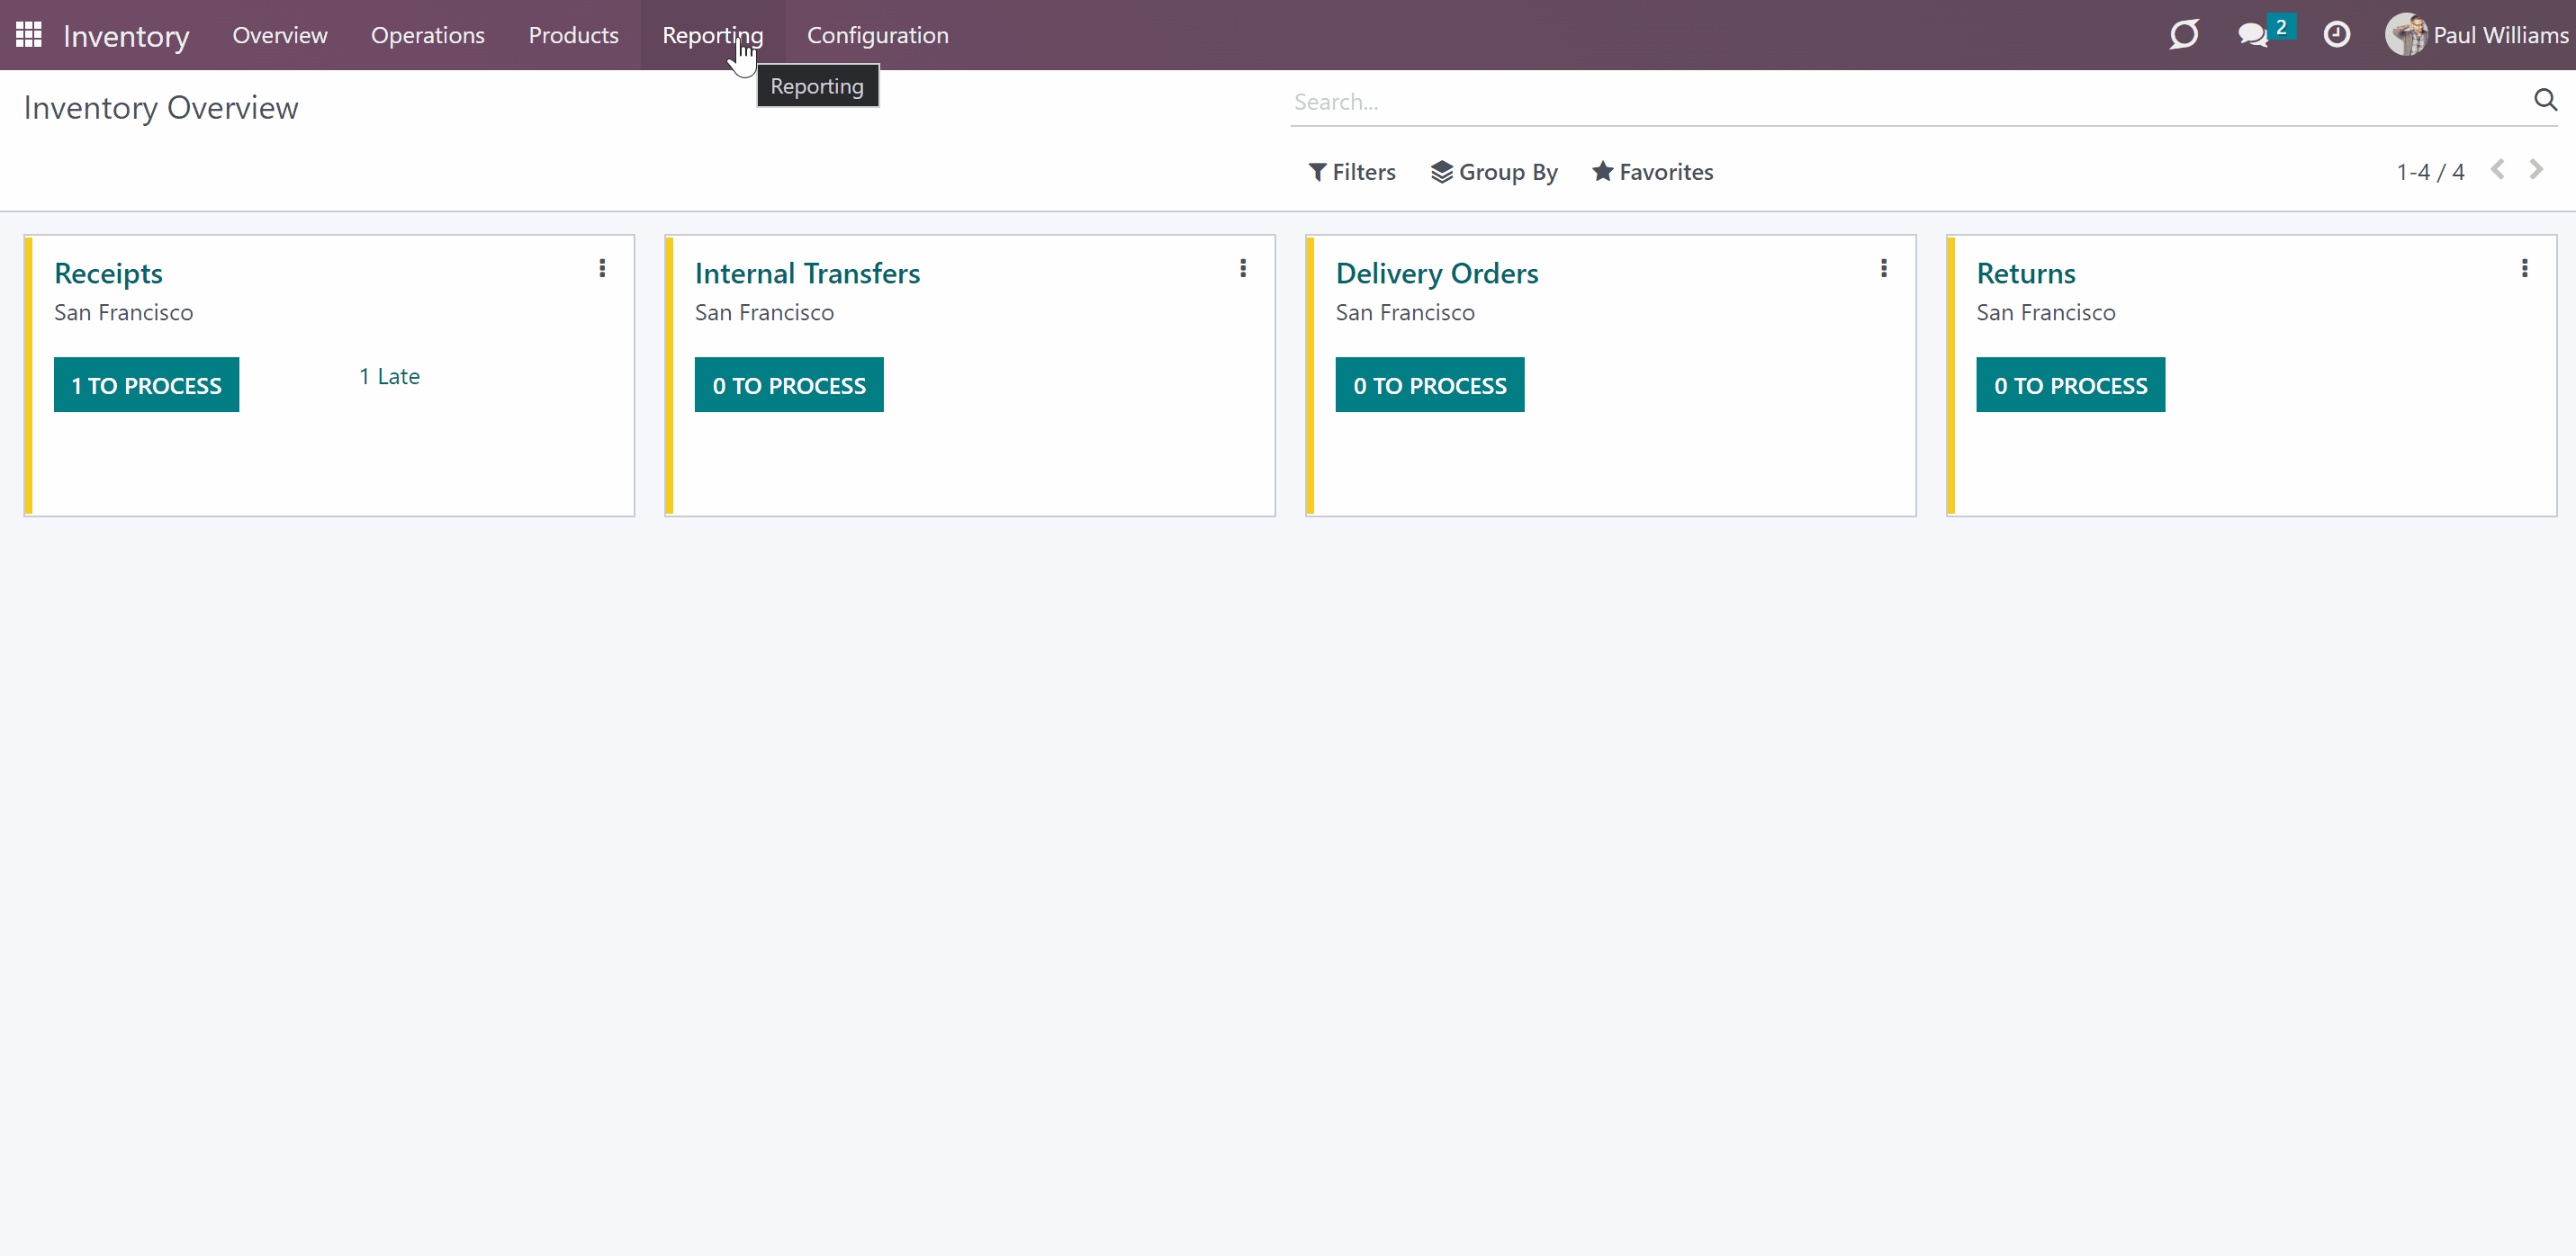Viewport: 2576px width, 1256px height.
Task: Open the Configuration menu
Action: click(878, 35)
